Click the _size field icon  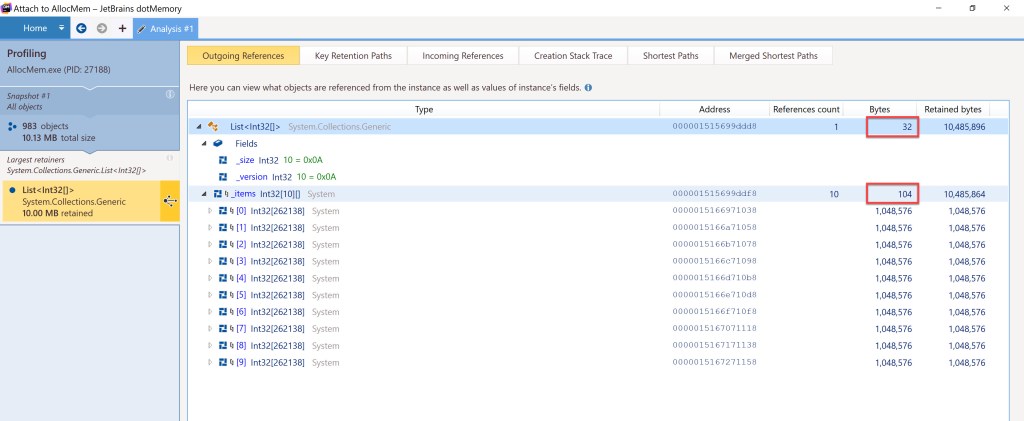click(x=224, y=160)
